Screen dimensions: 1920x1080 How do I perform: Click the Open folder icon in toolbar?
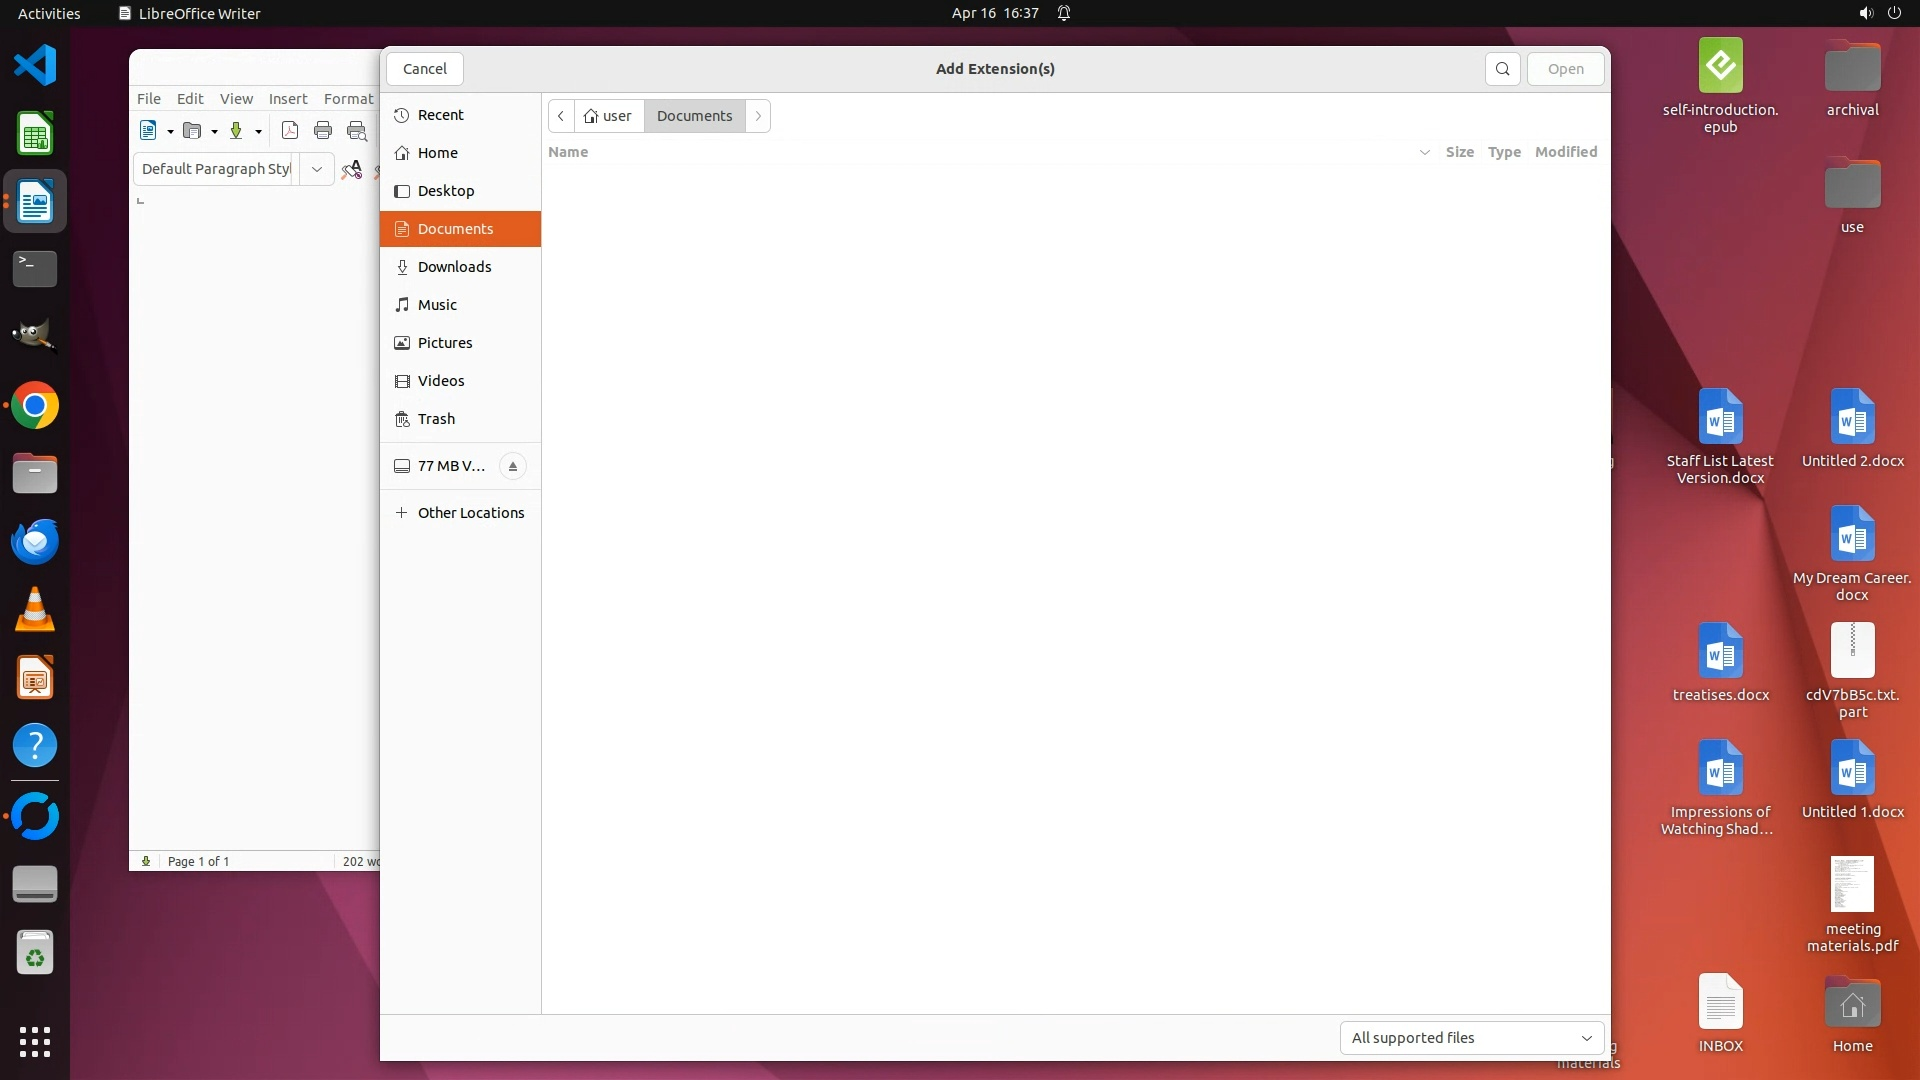[x=193, y=130]
